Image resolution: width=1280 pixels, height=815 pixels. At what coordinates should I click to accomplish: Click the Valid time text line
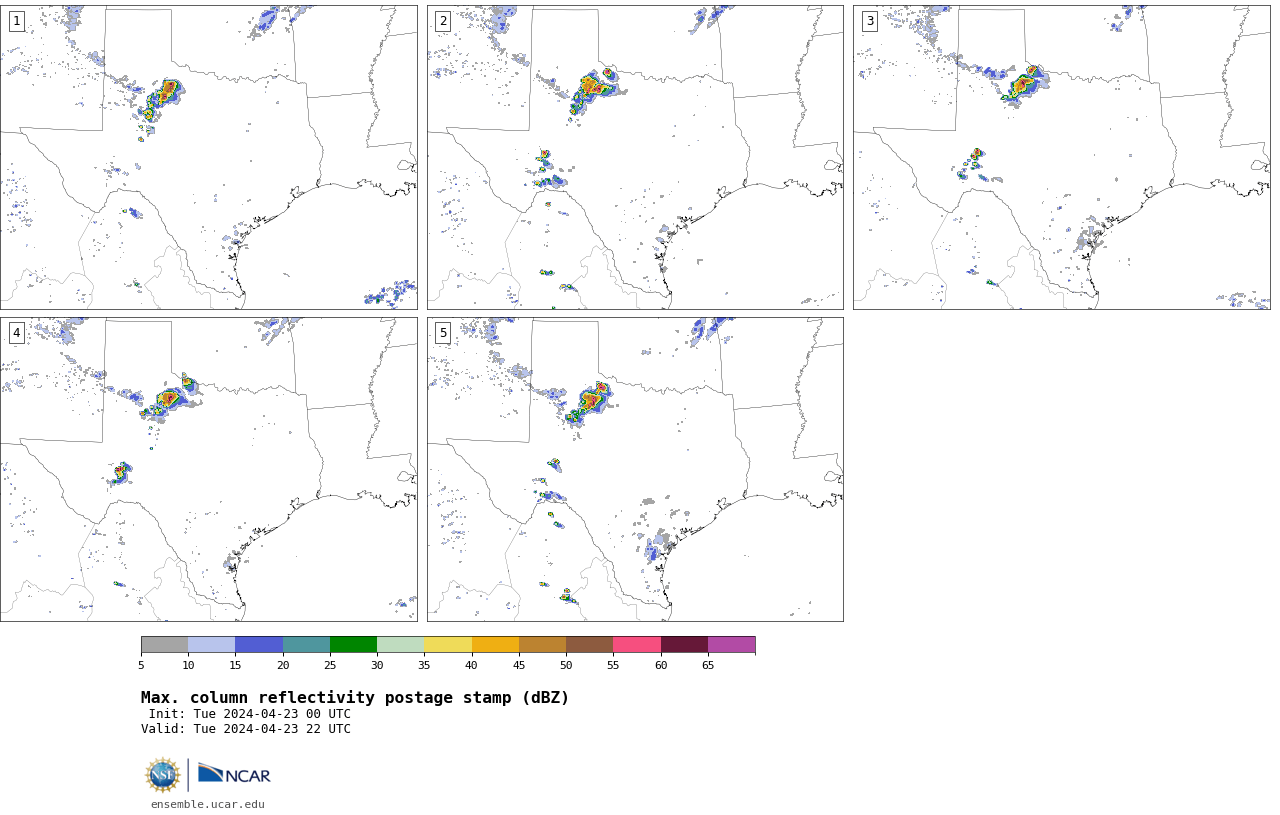pyautogui.click(x=246, y=729)
